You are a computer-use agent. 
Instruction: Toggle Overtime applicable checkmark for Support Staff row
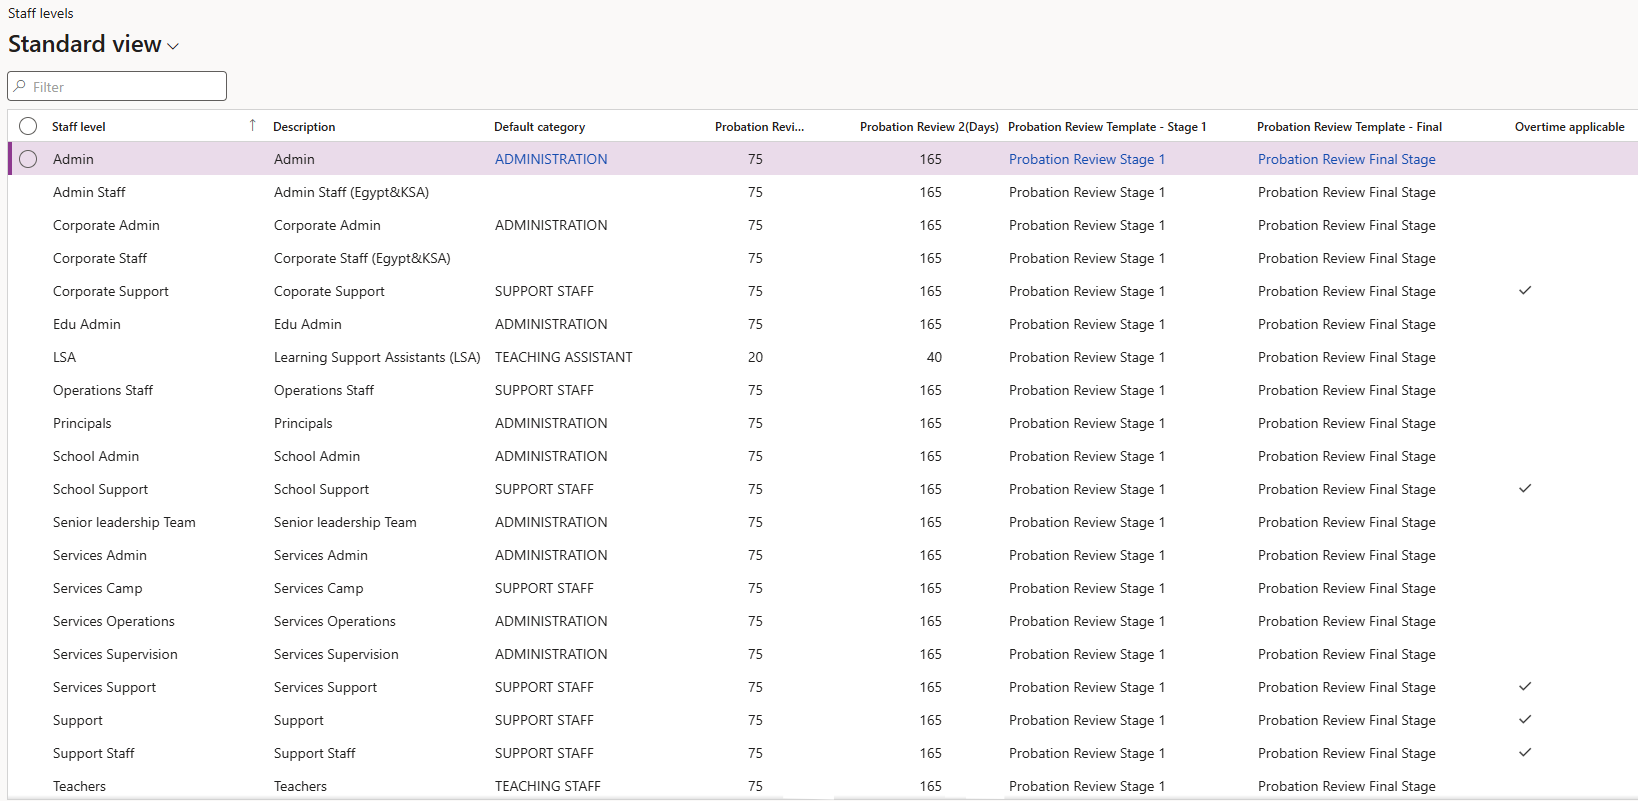coord(1525,753)
